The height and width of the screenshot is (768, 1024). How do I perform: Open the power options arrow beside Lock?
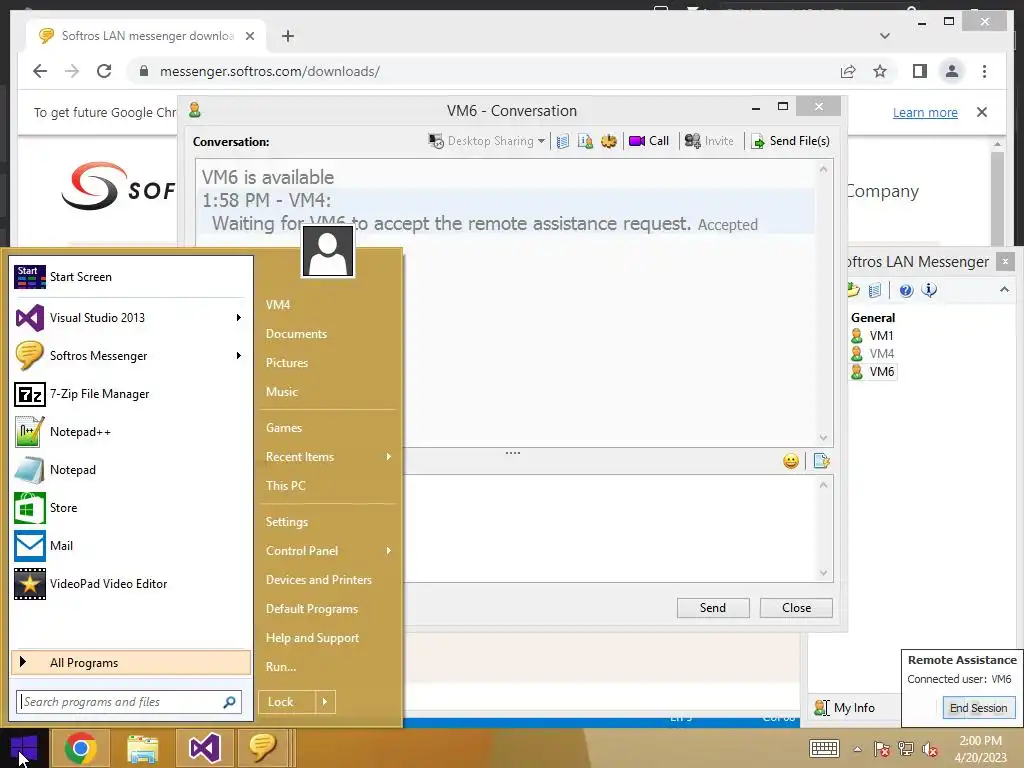click(x=325, y=702)
